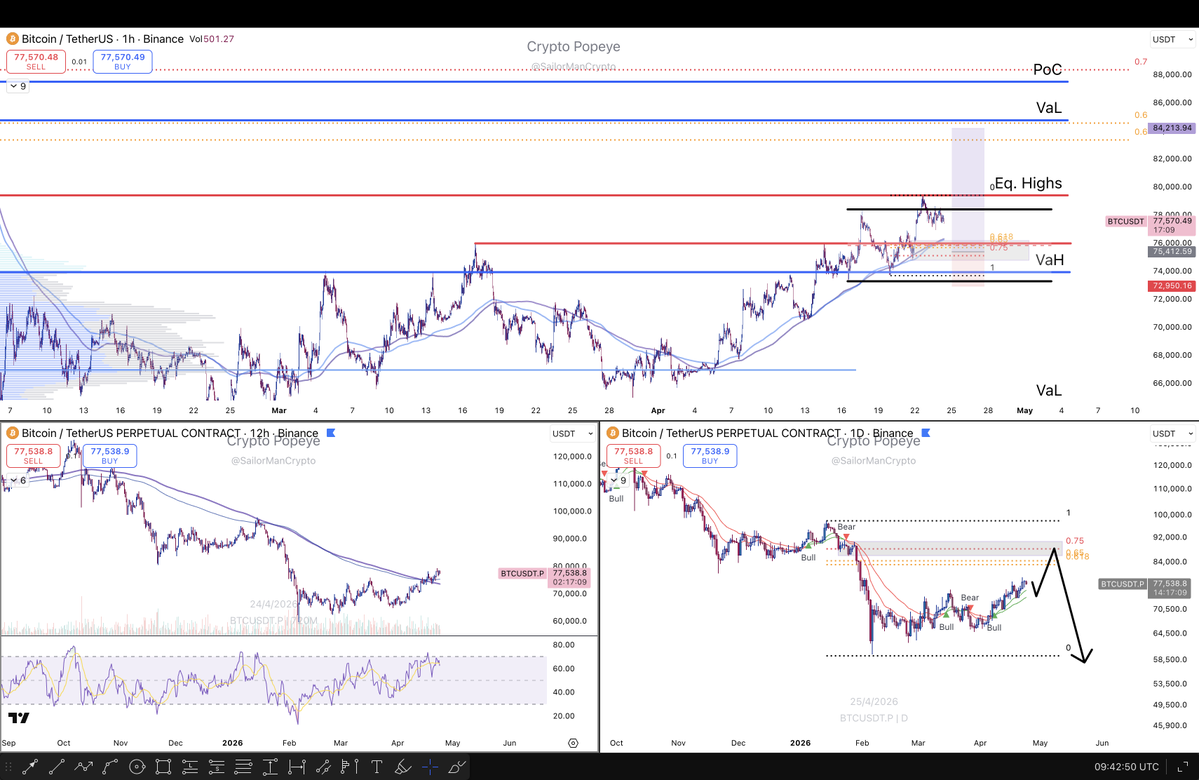Click the 100,000.0 level on 12h price axis
The width and height of the screenshot is (1199, 780).
[x=573, y=512]
